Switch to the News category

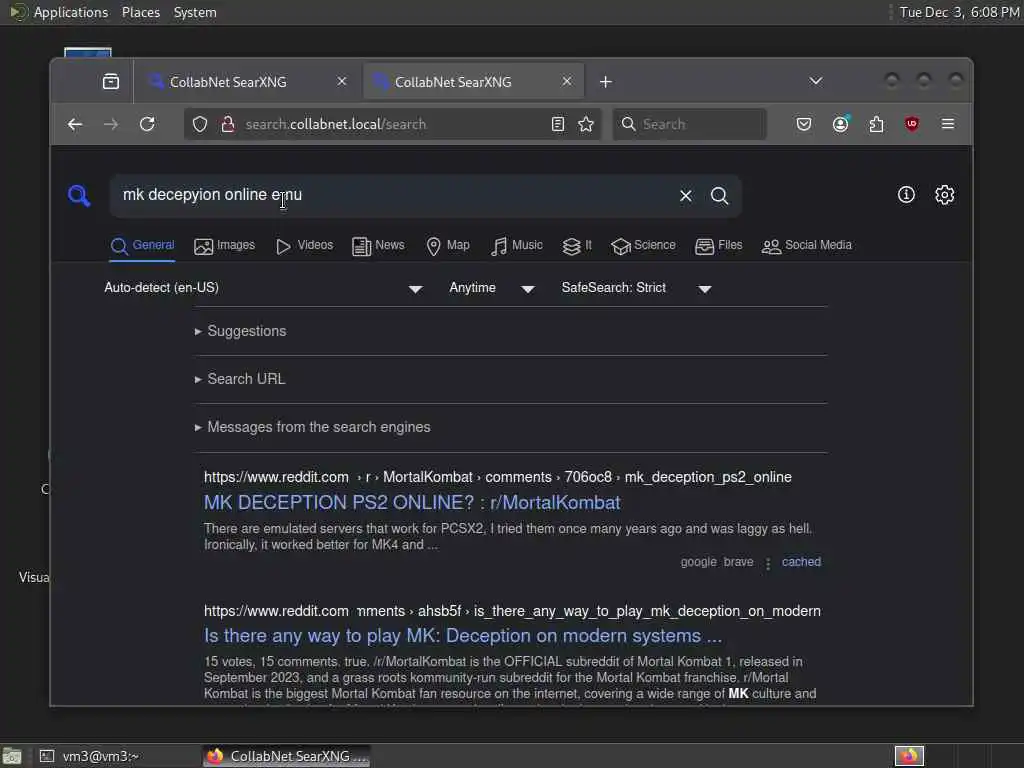378,246
